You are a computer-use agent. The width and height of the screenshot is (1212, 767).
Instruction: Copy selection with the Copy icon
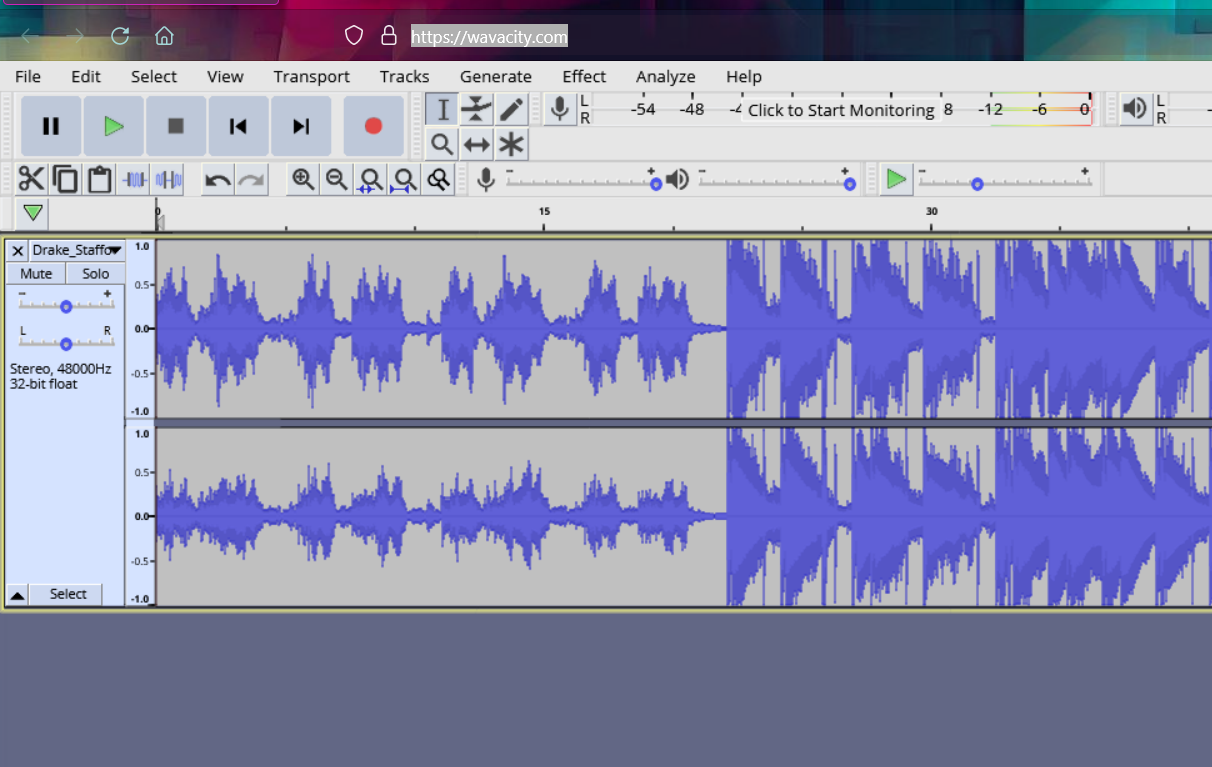[x=65, y=179]
